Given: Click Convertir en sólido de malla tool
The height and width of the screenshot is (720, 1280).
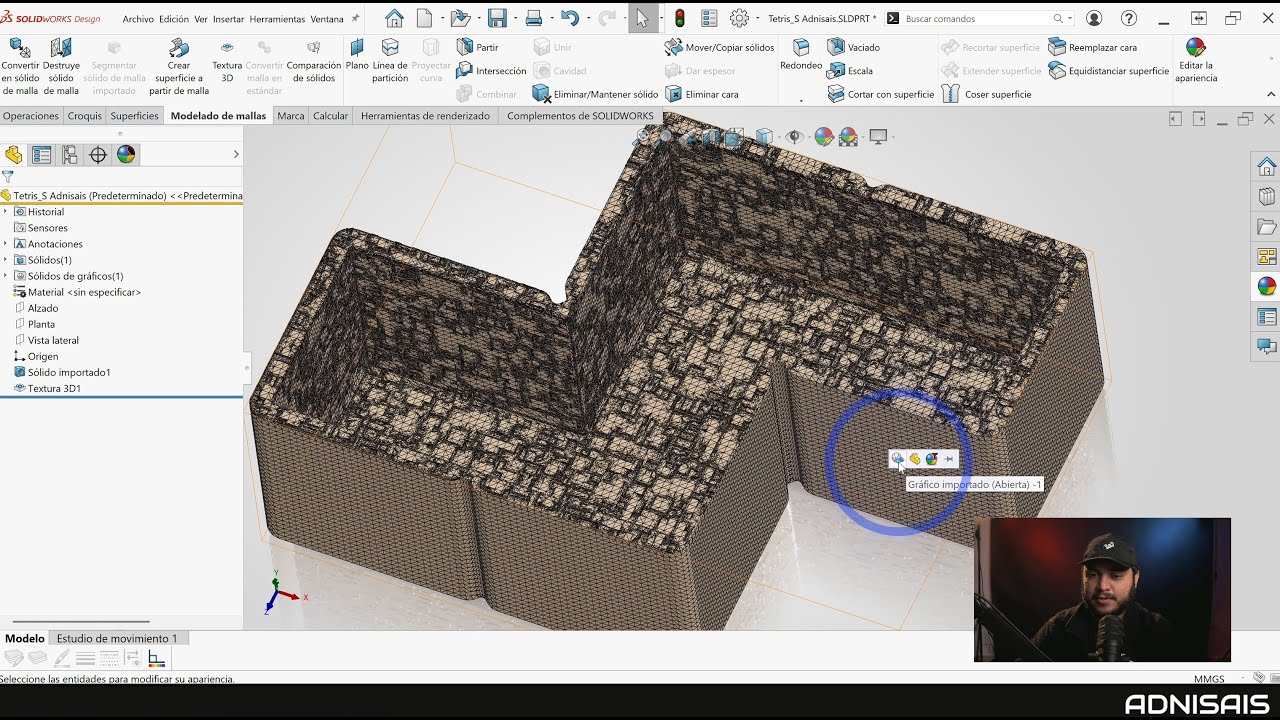Looking at the screenshot, I should [20, 66].
